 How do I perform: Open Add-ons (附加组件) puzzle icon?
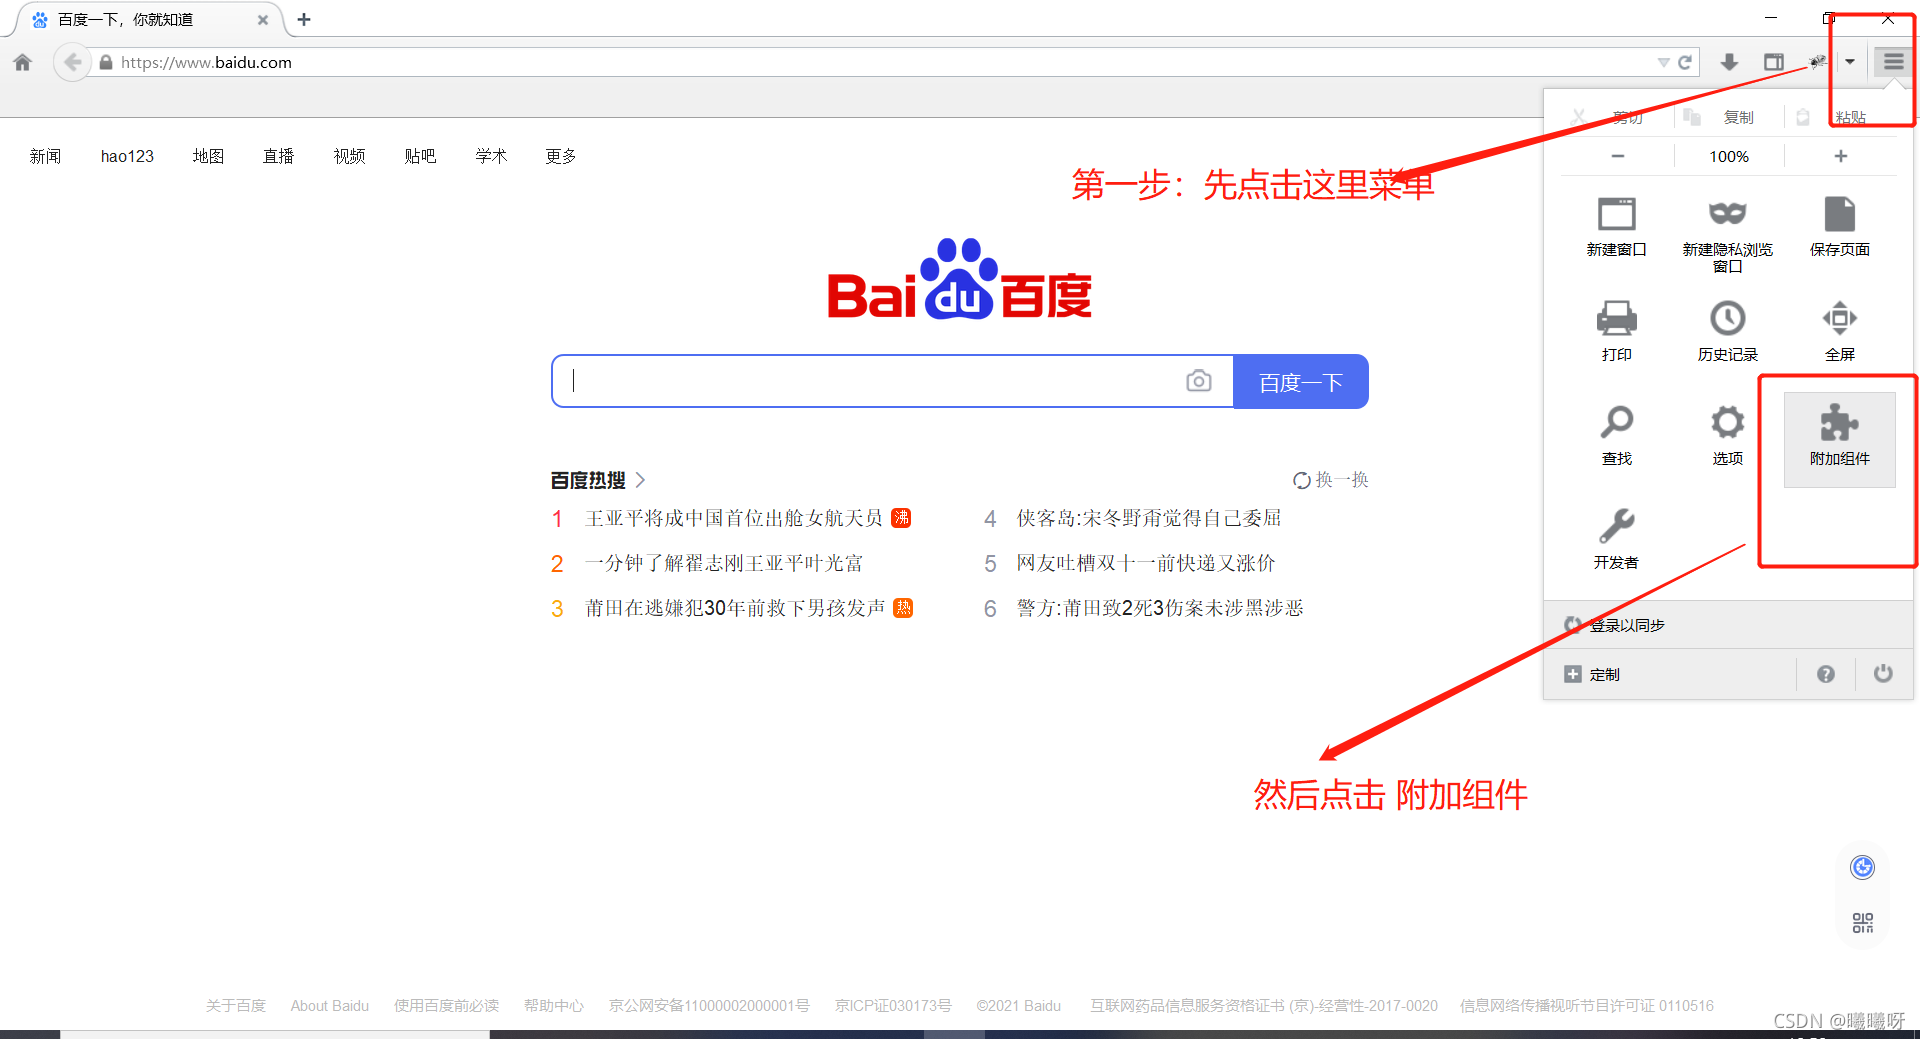point(1839,439)
